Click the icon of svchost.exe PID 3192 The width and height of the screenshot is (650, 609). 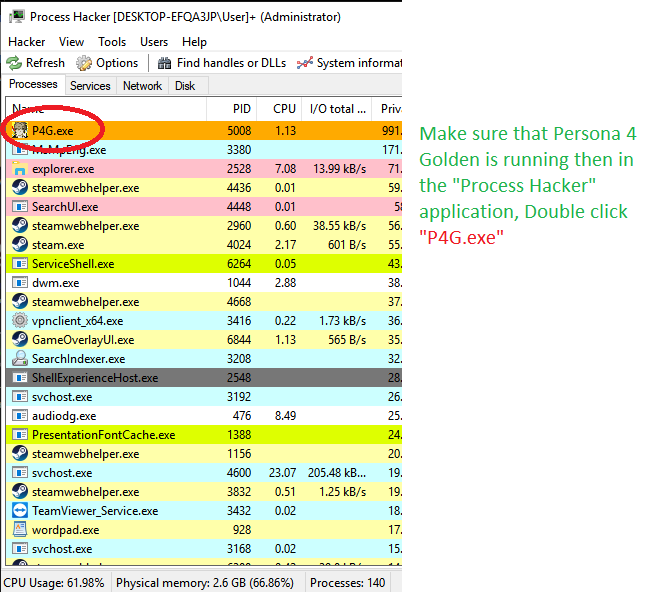tap(19, 396)
